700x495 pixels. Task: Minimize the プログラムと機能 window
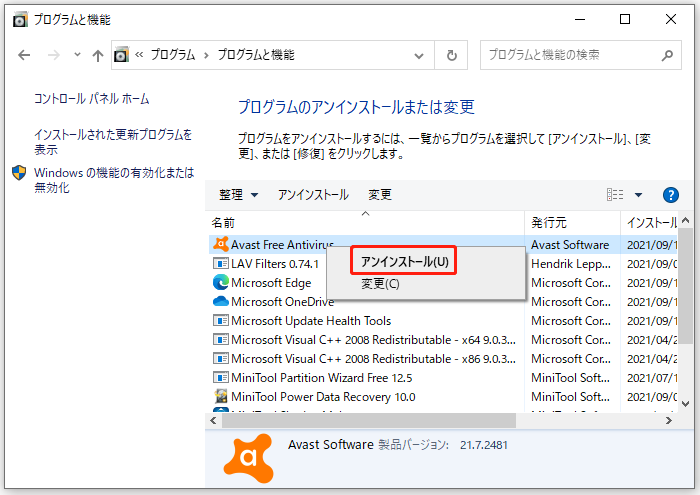(579, 19)
